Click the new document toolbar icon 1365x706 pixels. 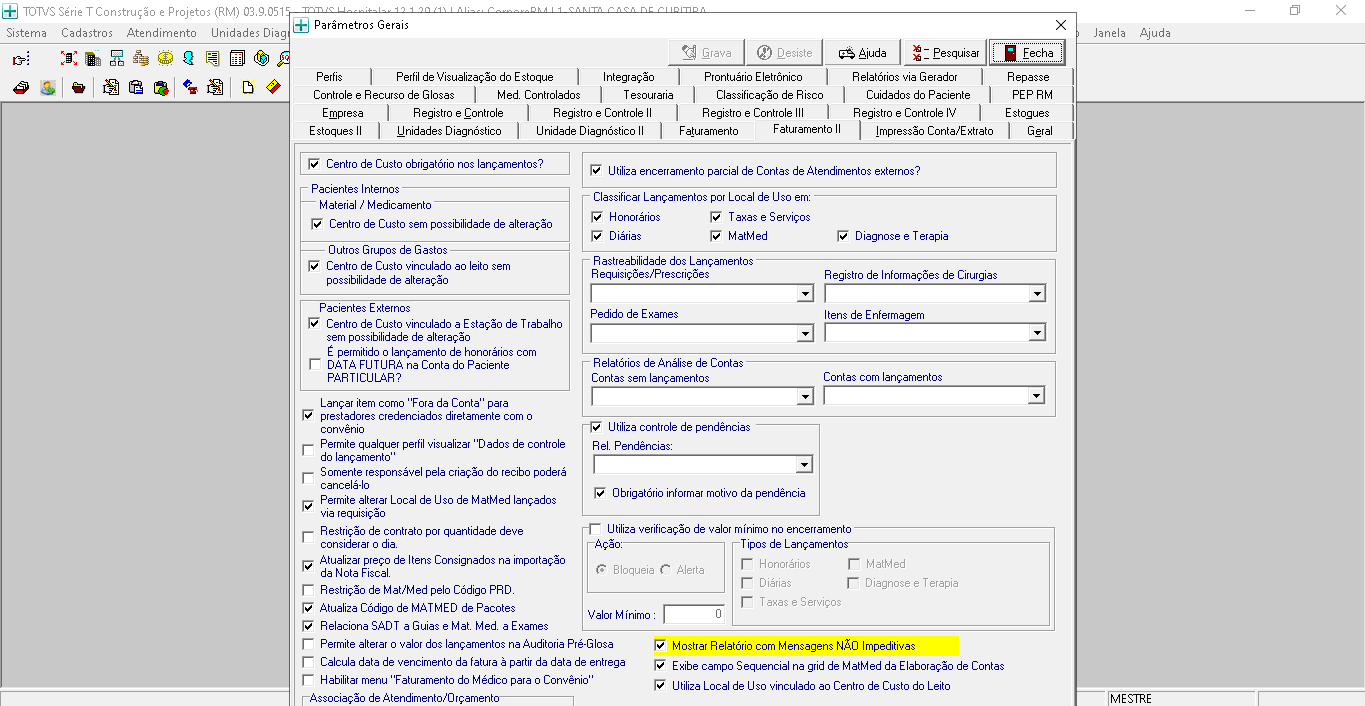pyautogui.click(x=248, y=87)
